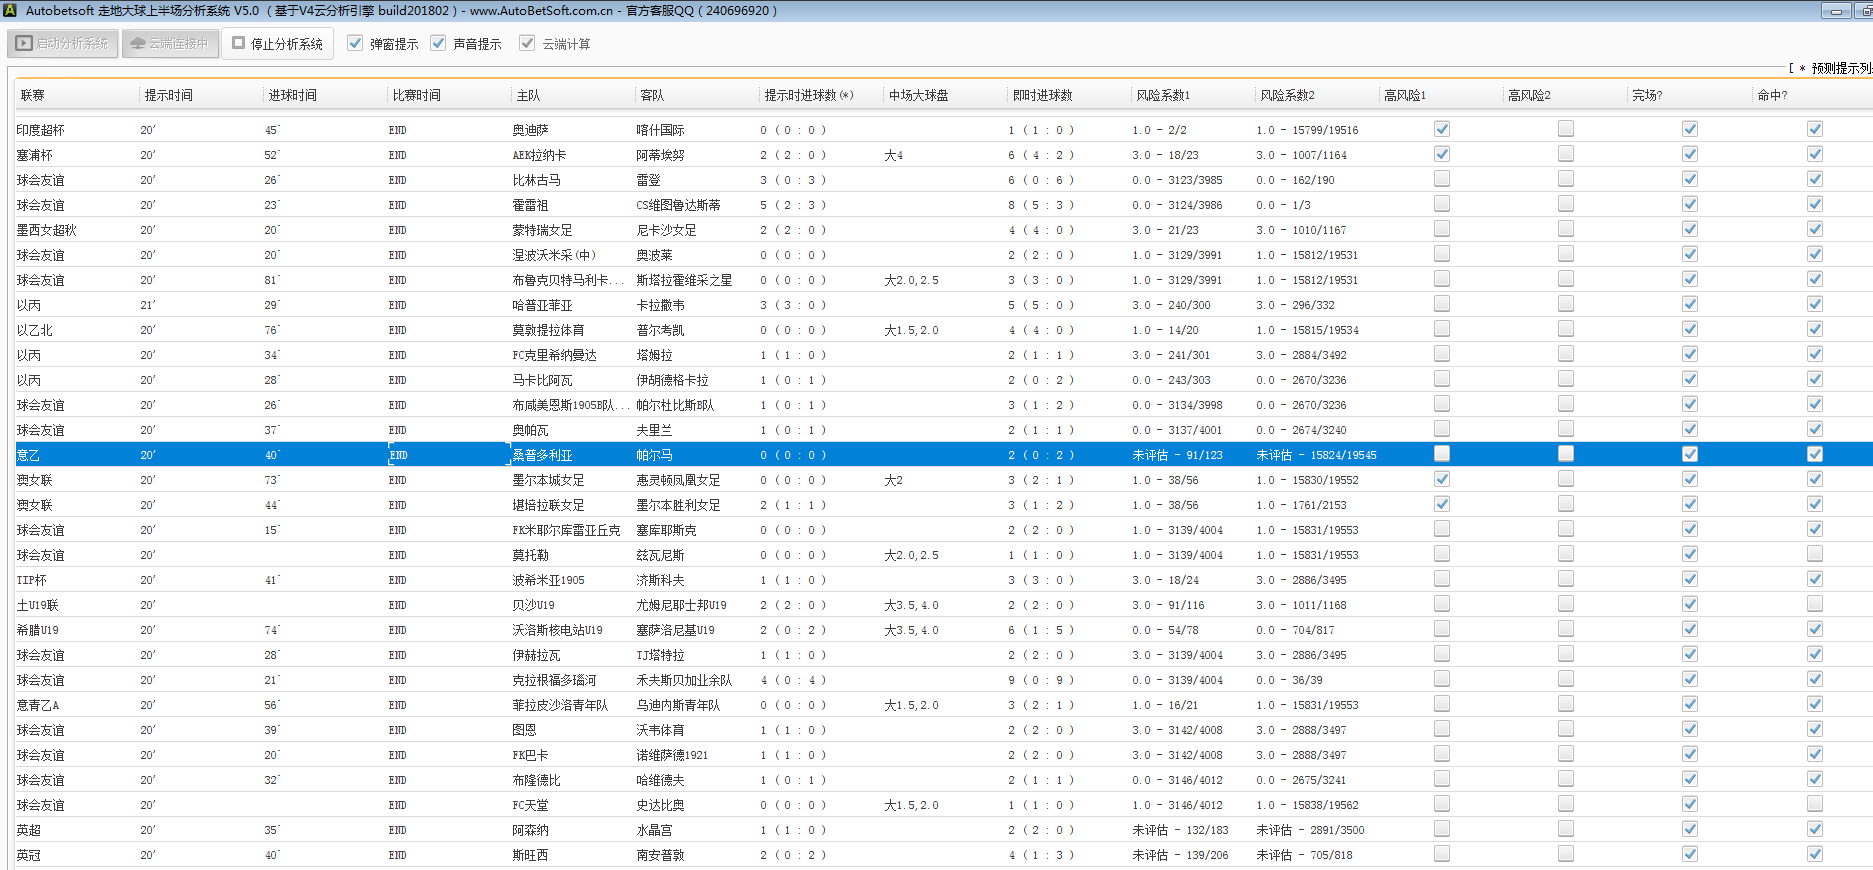Toggle the 云端计算 checkbox
The image size is (1873, 870).
click(x=527, y=43)
